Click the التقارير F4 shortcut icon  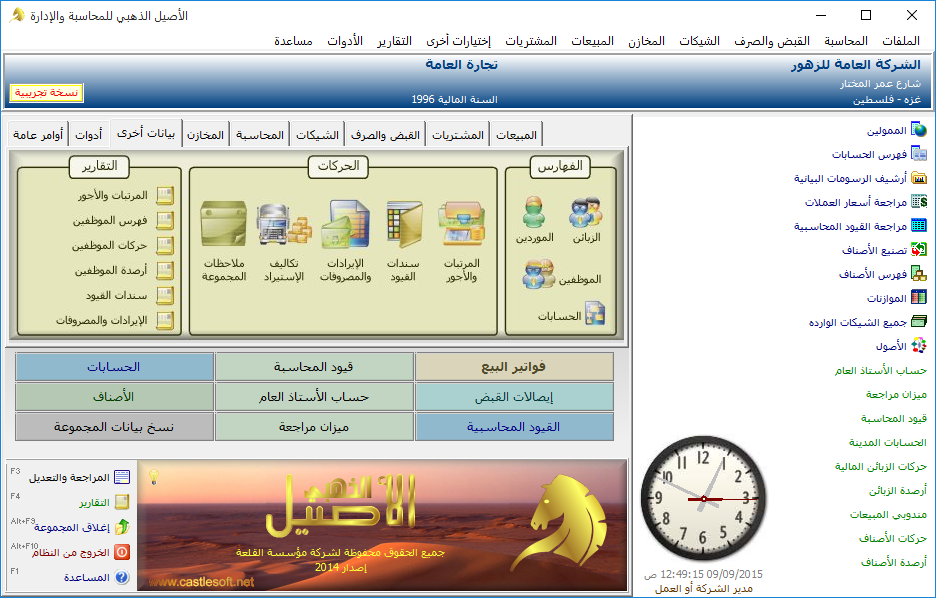click(122, 502)
